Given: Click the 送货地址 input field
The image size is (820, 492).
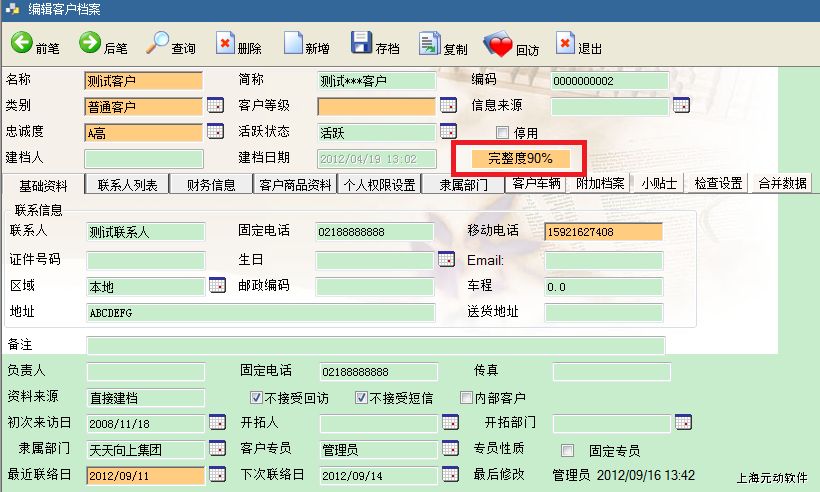Looking at the screenshot, I should click(x=603, y=313).
